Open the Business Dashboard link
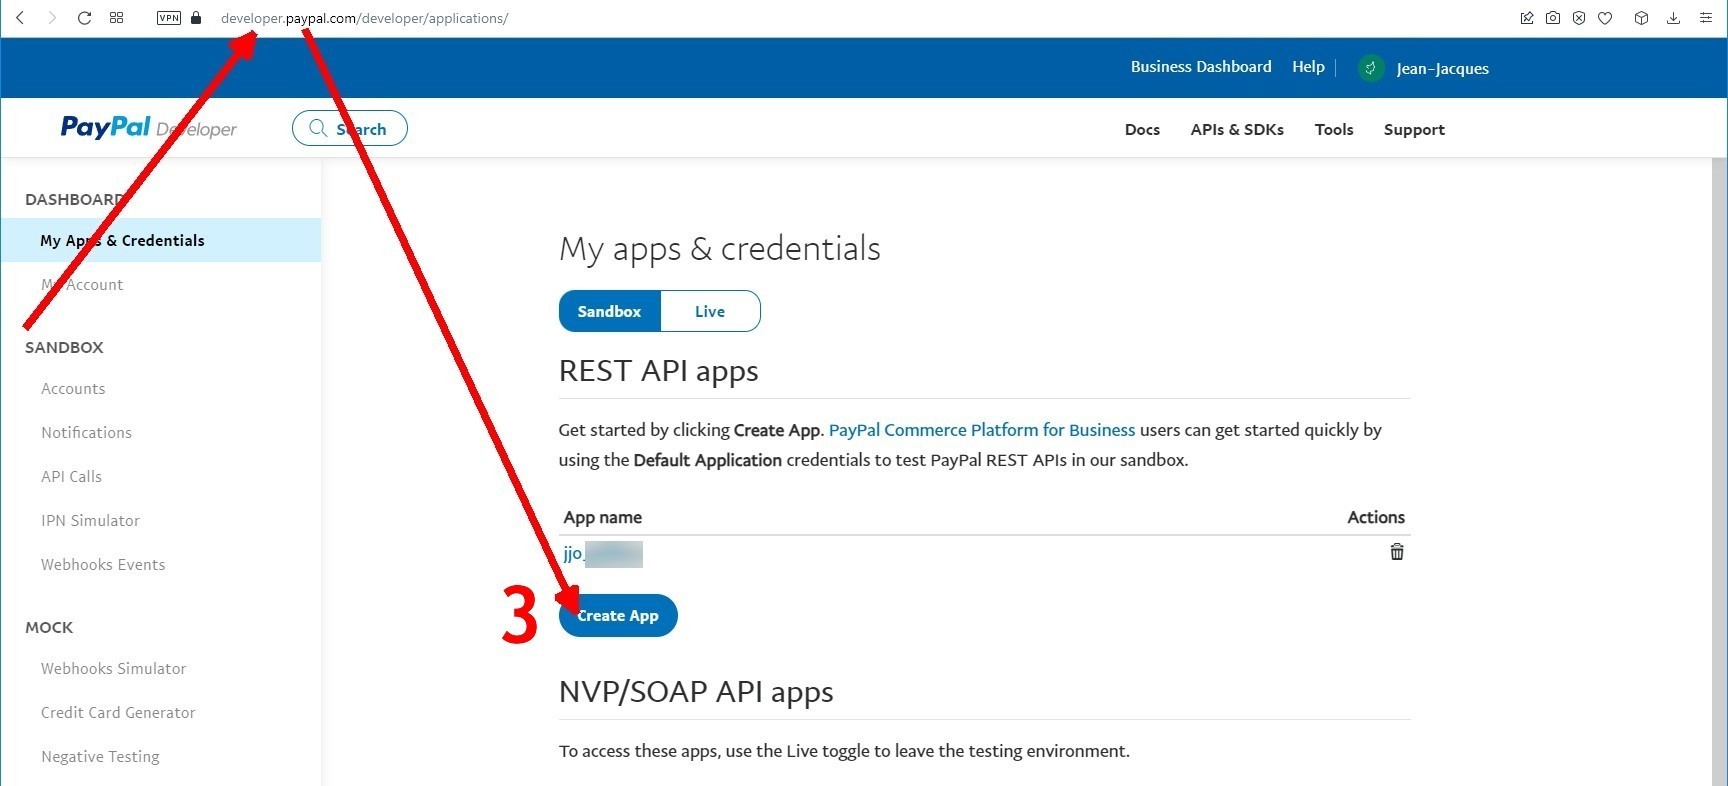This screenshot has width=1728, height=786. (1201, 67)
